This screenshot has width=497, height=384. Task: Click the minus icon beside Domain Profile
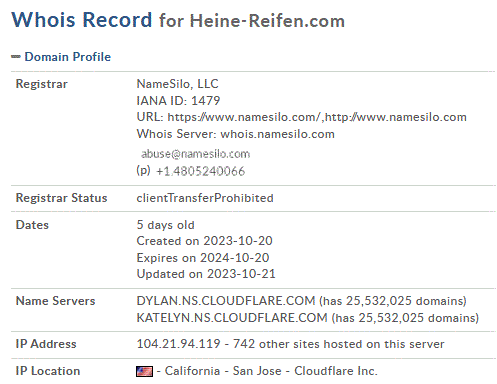click(15, 57)
